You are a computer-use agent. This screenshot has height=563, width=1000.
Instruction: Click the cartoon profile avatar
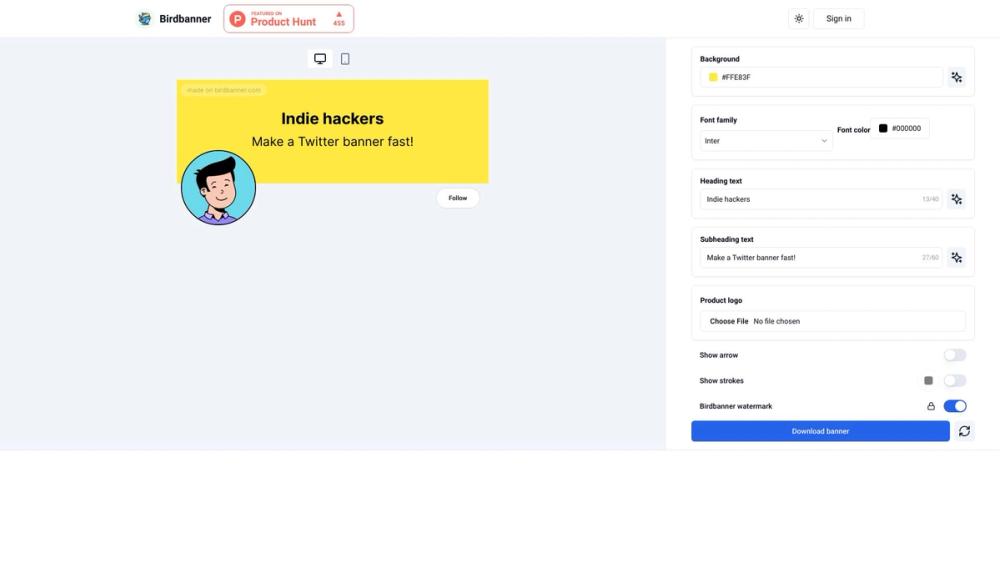(218, 187)
